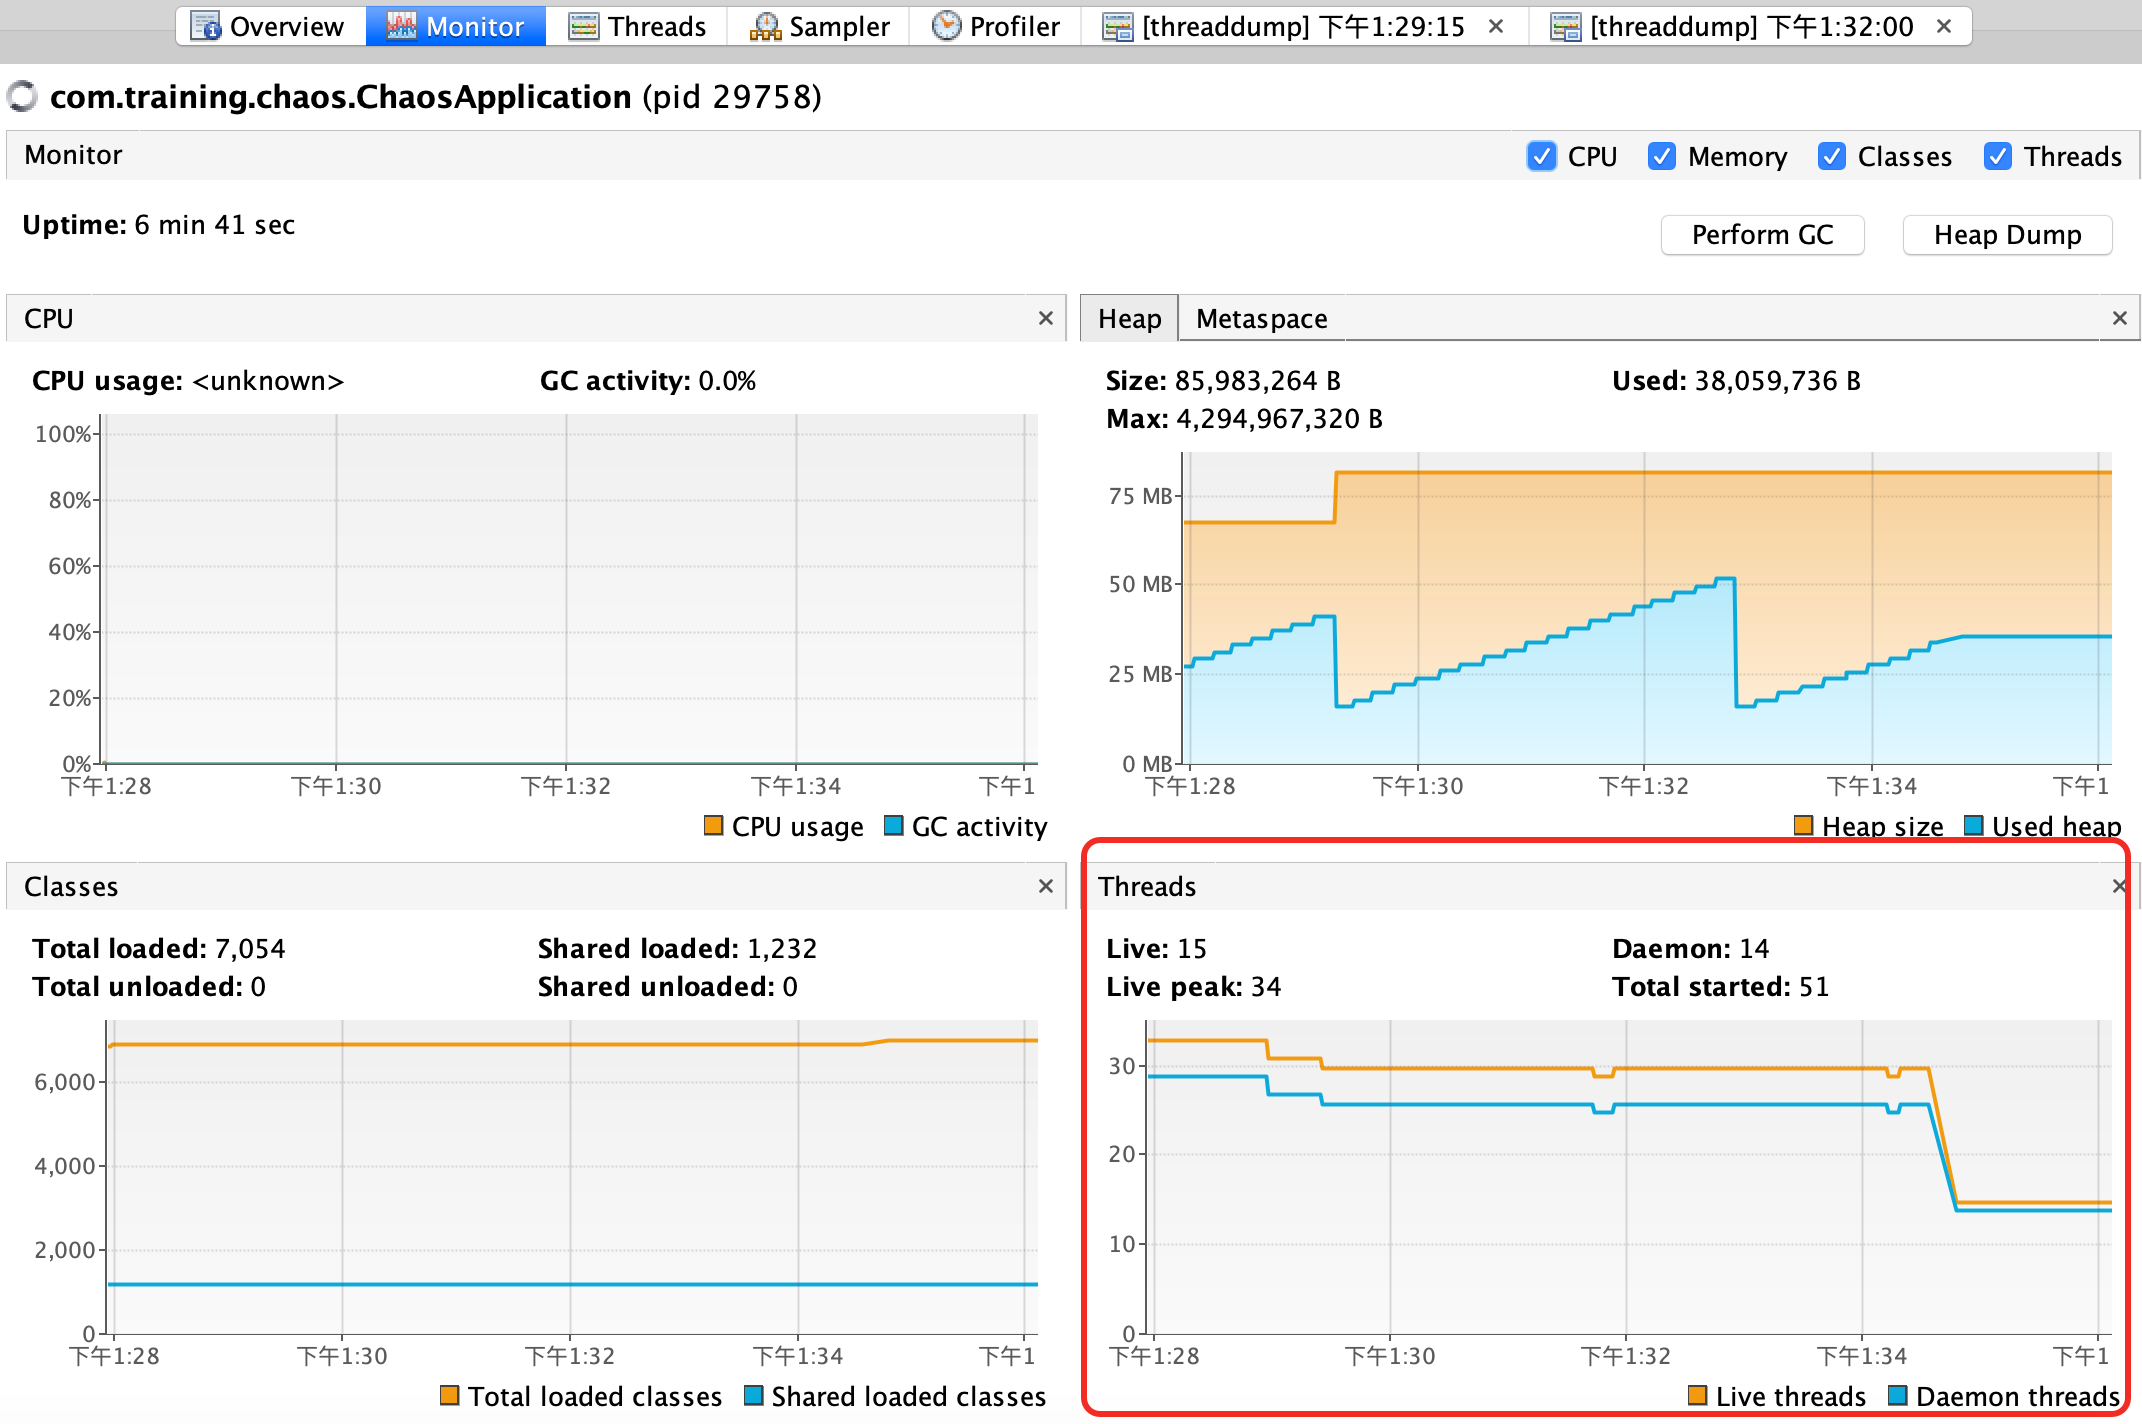Image resolution: width=2142 pixels, height=1424 pixels.
Task: Click the Heap size legend swatch
Action: pyautogui.click(x=1803, y=825)
